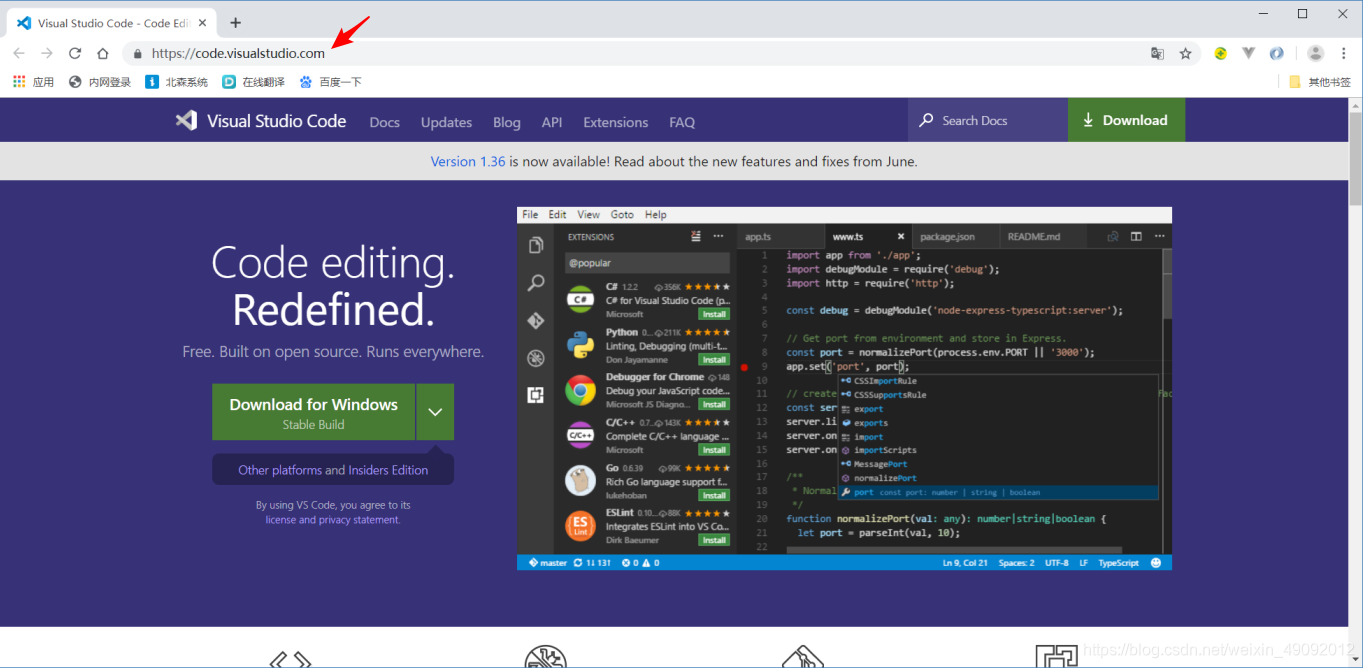
Task: Open the FAQ navigation item
Action: [x=682, y=122]
